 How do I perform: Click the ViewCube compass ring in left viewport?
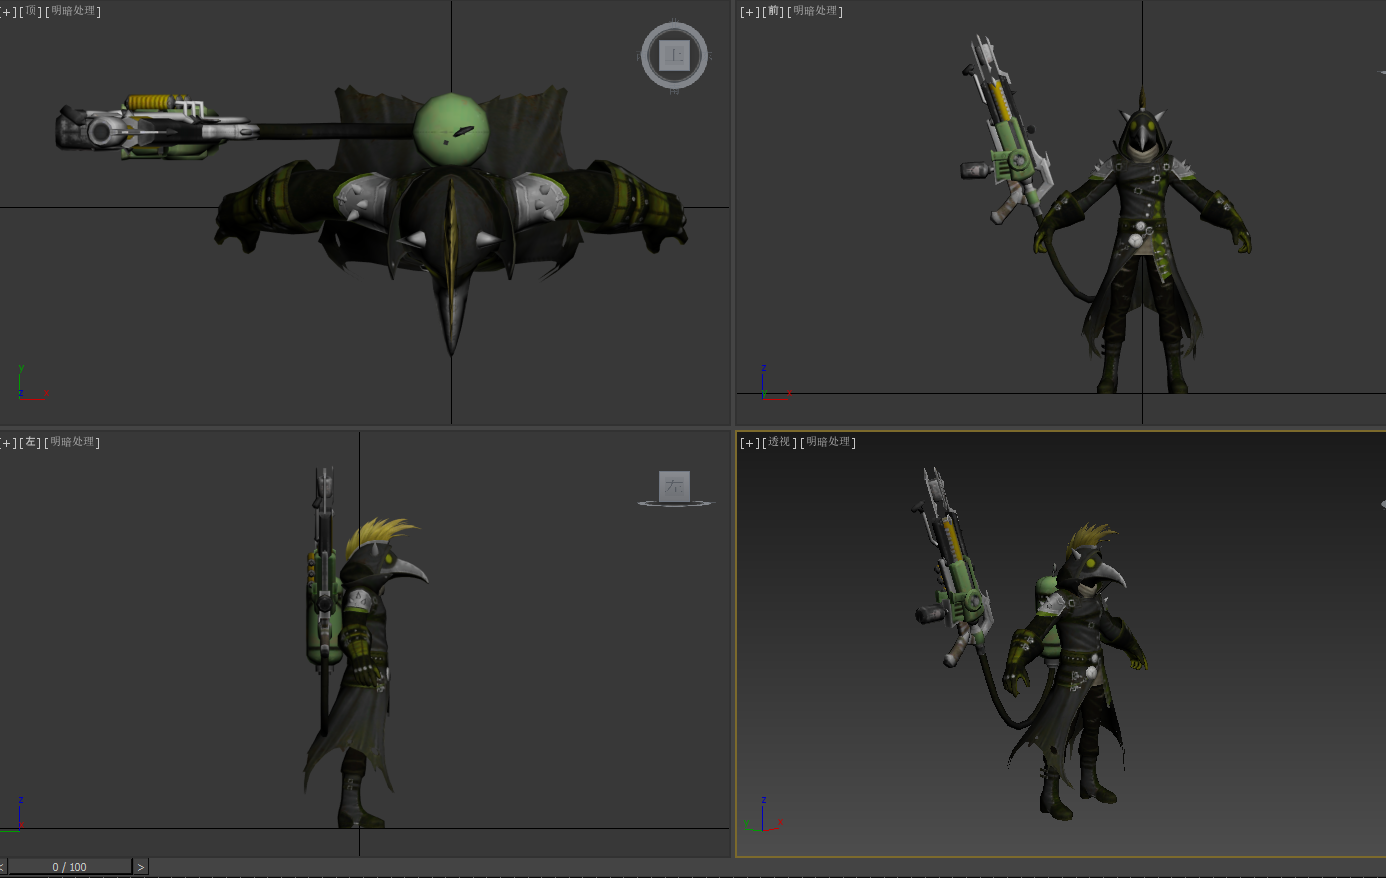tap(676, 503)
